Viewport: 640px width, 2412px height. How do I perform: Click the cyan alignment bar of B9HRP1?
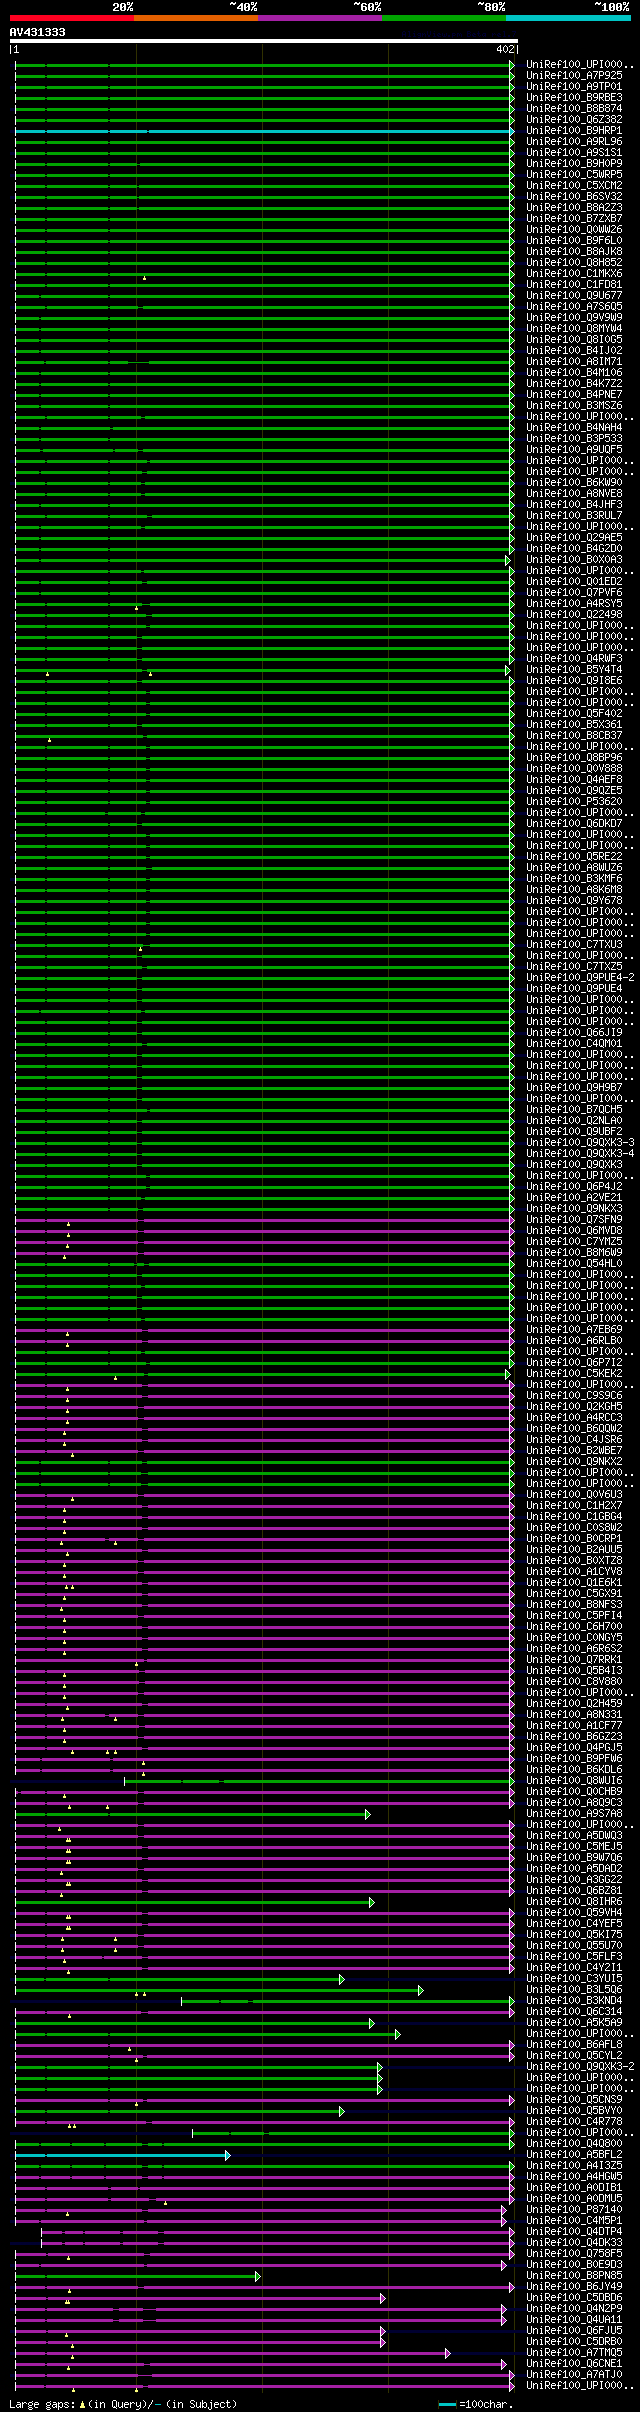coord(264,131)
